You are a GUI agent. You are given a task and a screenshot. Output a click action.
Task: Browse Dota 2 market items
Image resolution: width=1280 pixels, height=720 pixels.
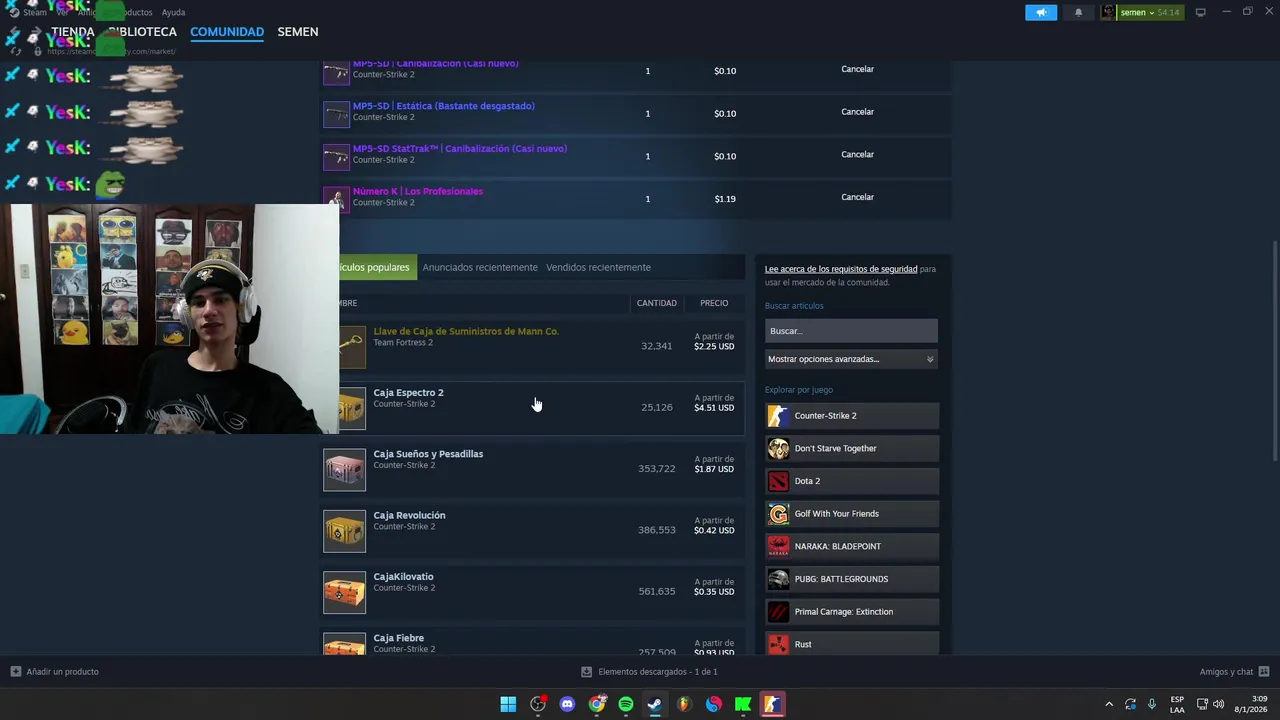pyautogui.click(x=852, y=481)
